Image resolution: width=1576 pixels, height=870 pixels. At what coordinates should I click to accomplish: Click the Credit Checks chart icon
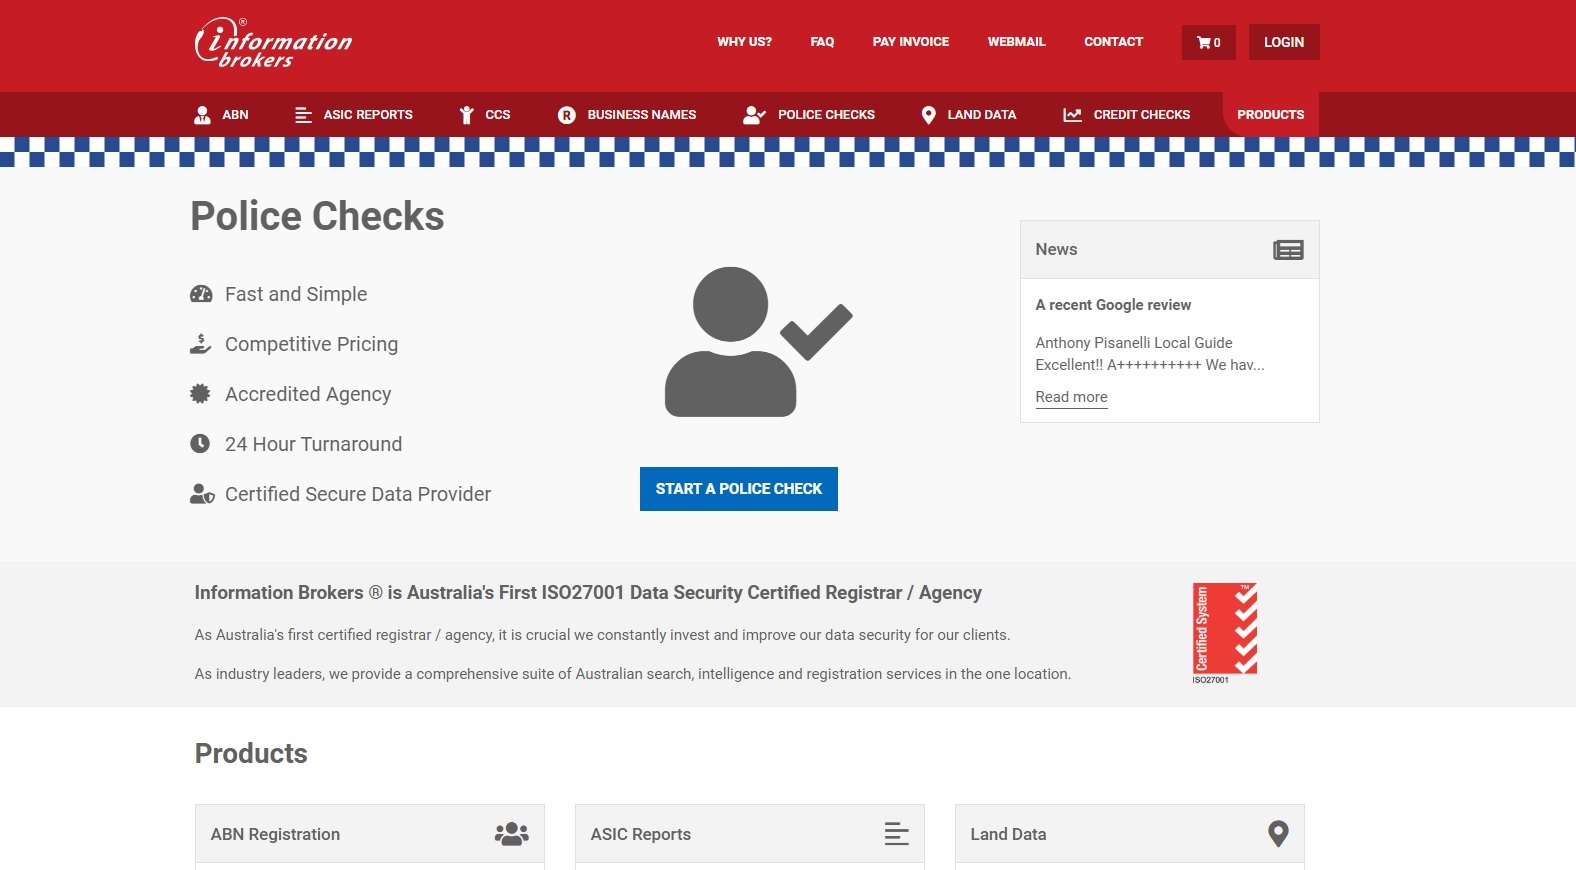tap(1072, 115)
